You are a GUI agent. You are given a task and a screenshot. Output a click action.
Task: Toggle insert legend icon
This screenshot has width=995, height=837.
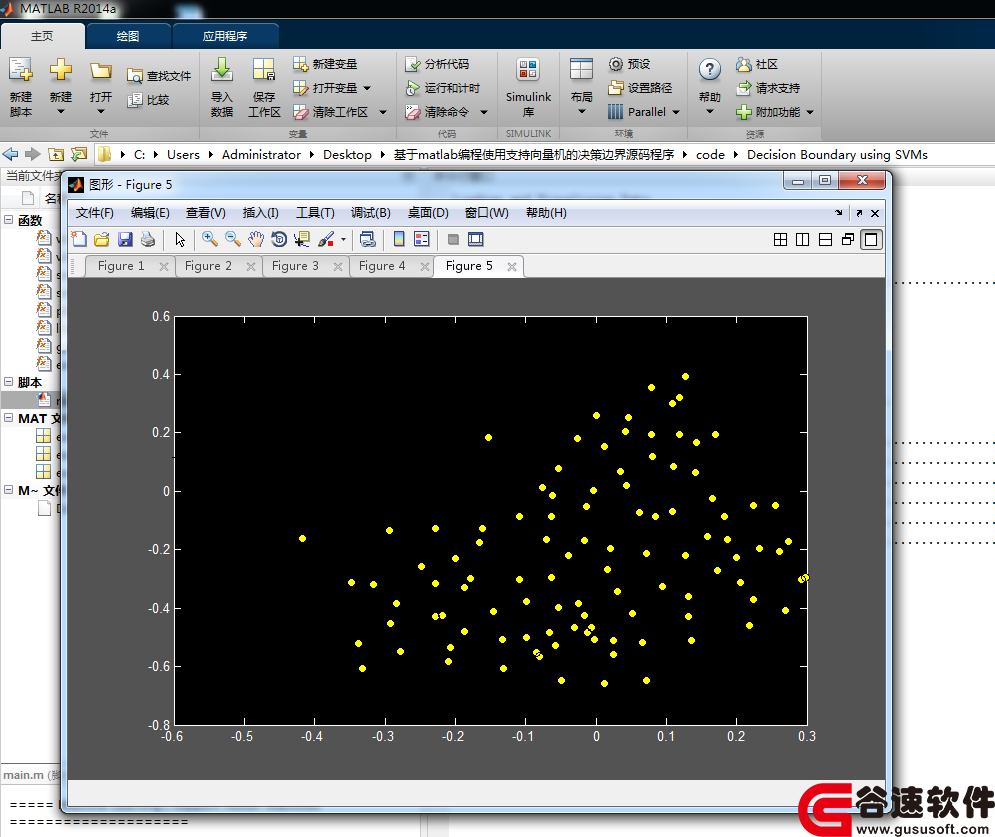click(x=421, y=239)
